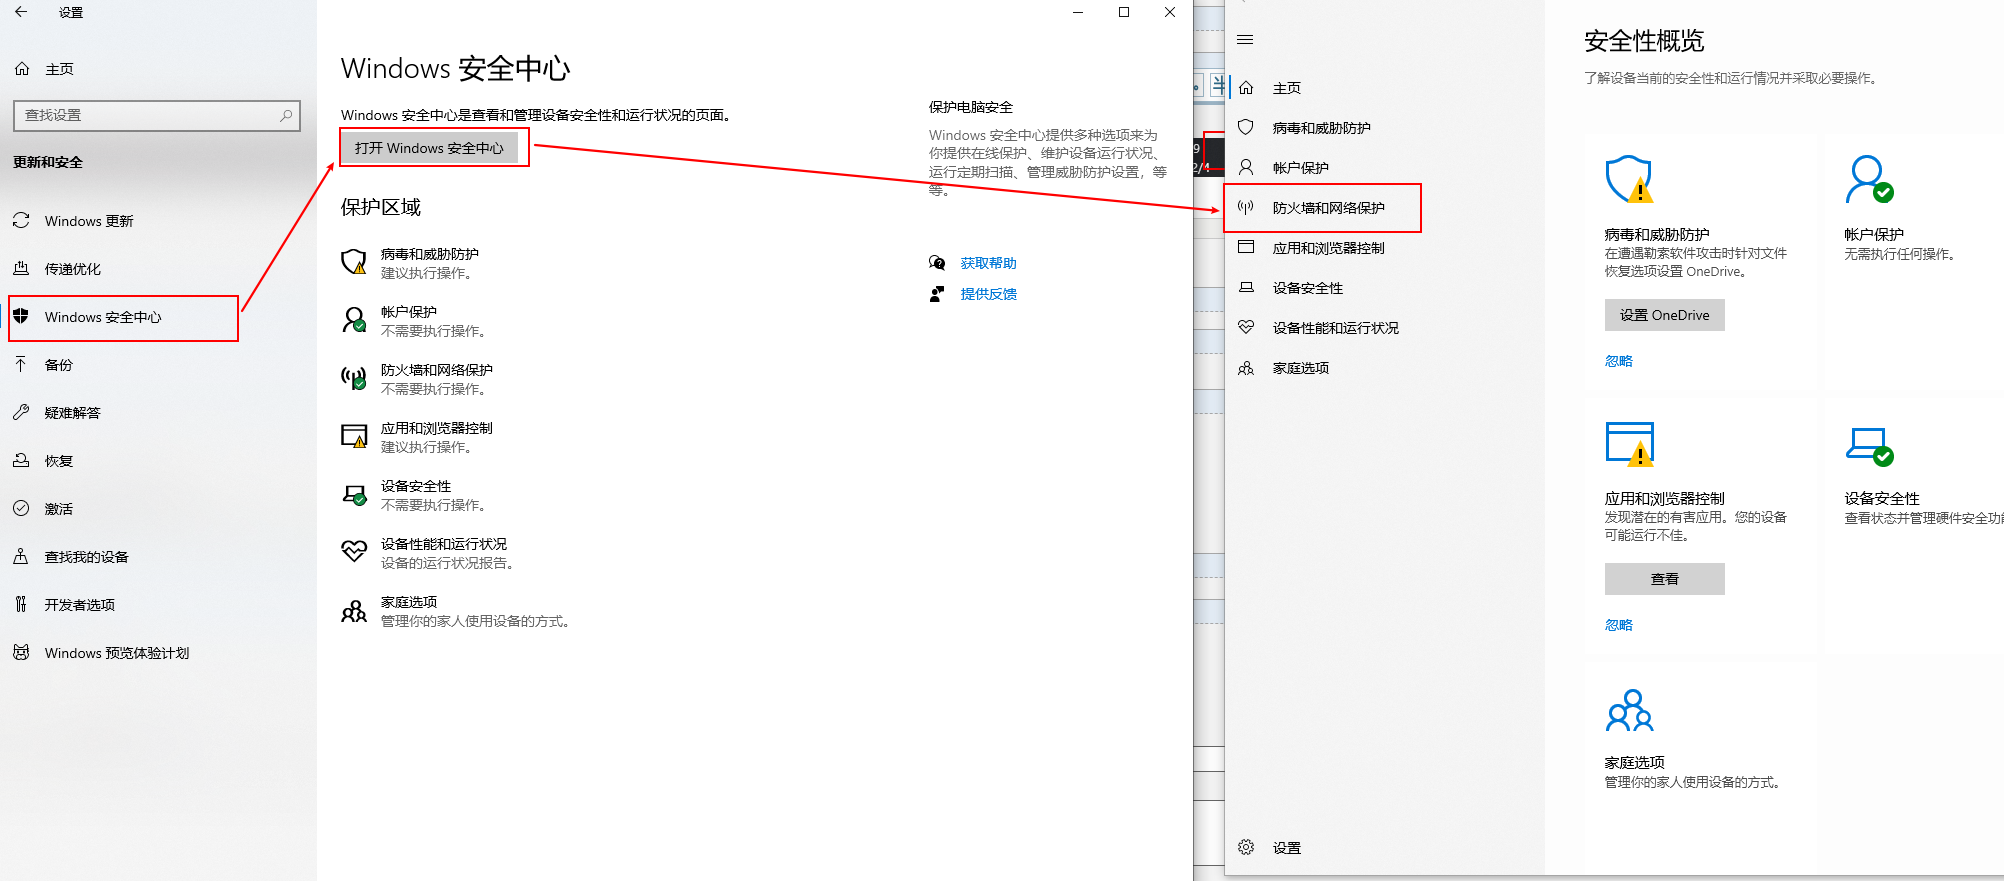Select 恢复 in the Settings sidebar
The width and height of the screenshot is (2004, 881).
click(x=59, y=461)
